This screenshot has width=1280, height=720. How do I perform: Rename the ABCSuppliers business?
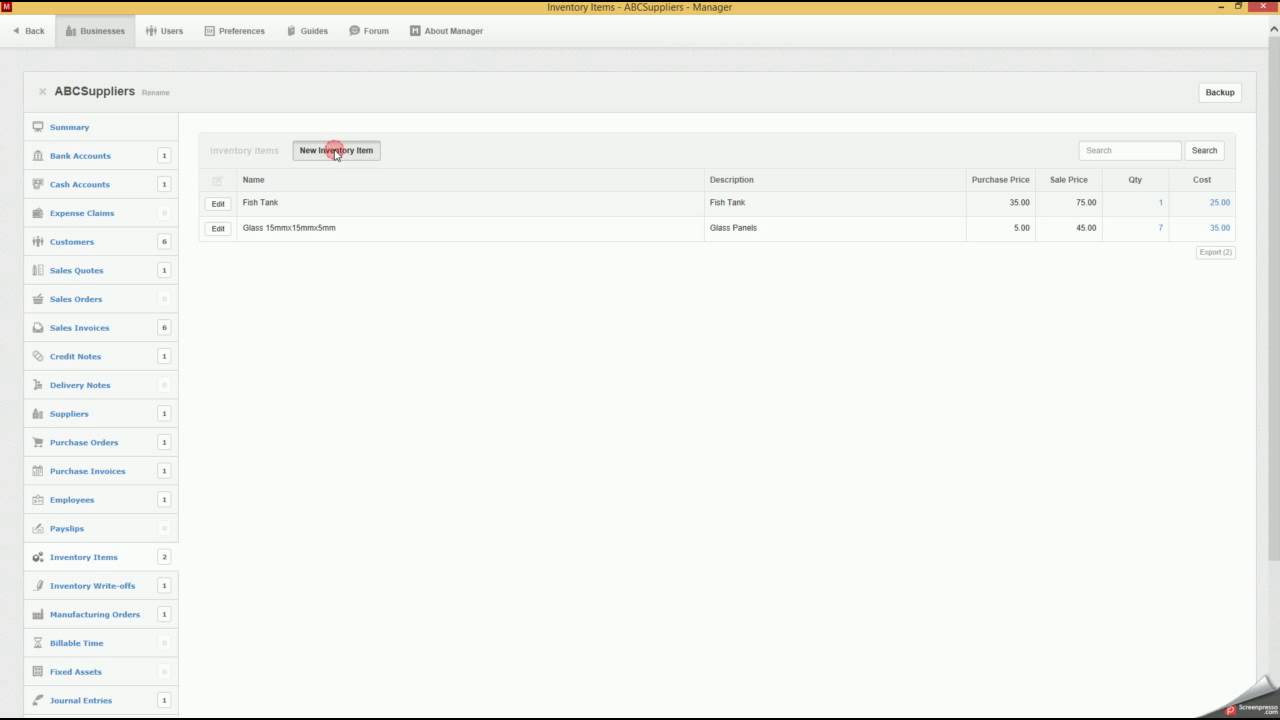(x=155, y=93)
